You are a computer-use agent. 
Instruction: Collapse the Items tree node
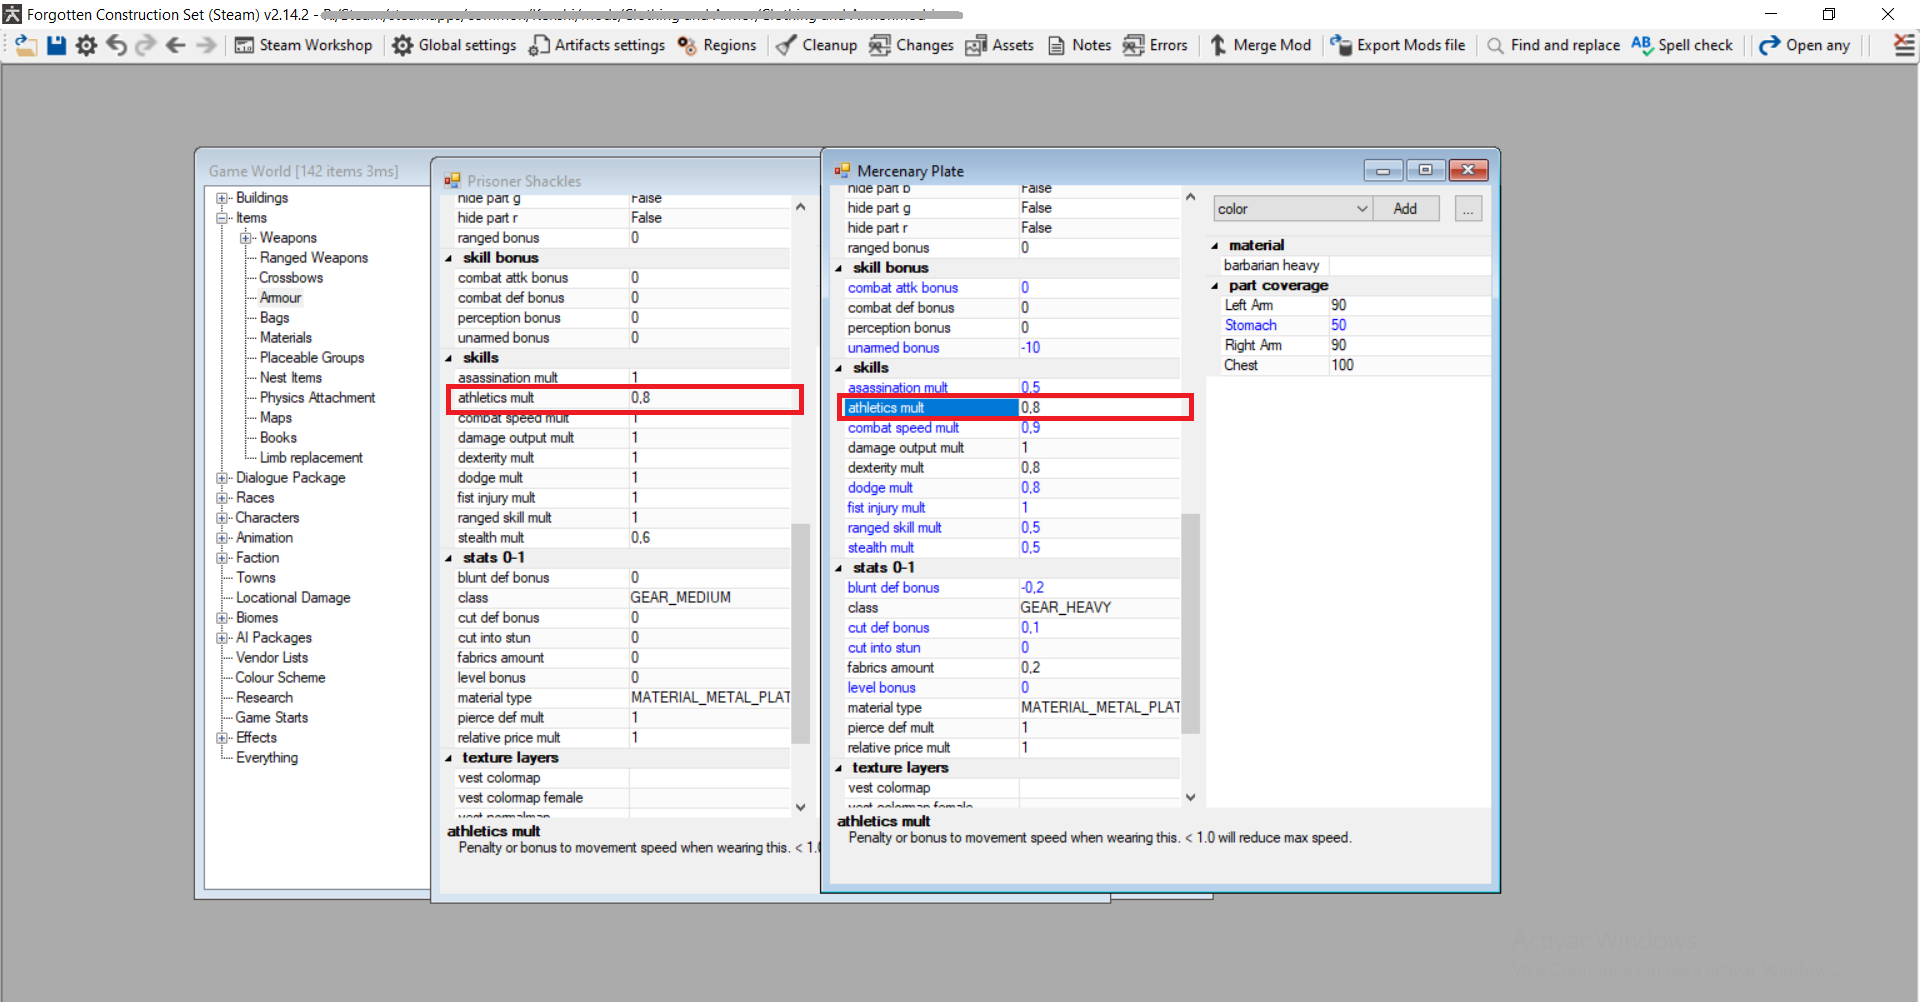222,218
